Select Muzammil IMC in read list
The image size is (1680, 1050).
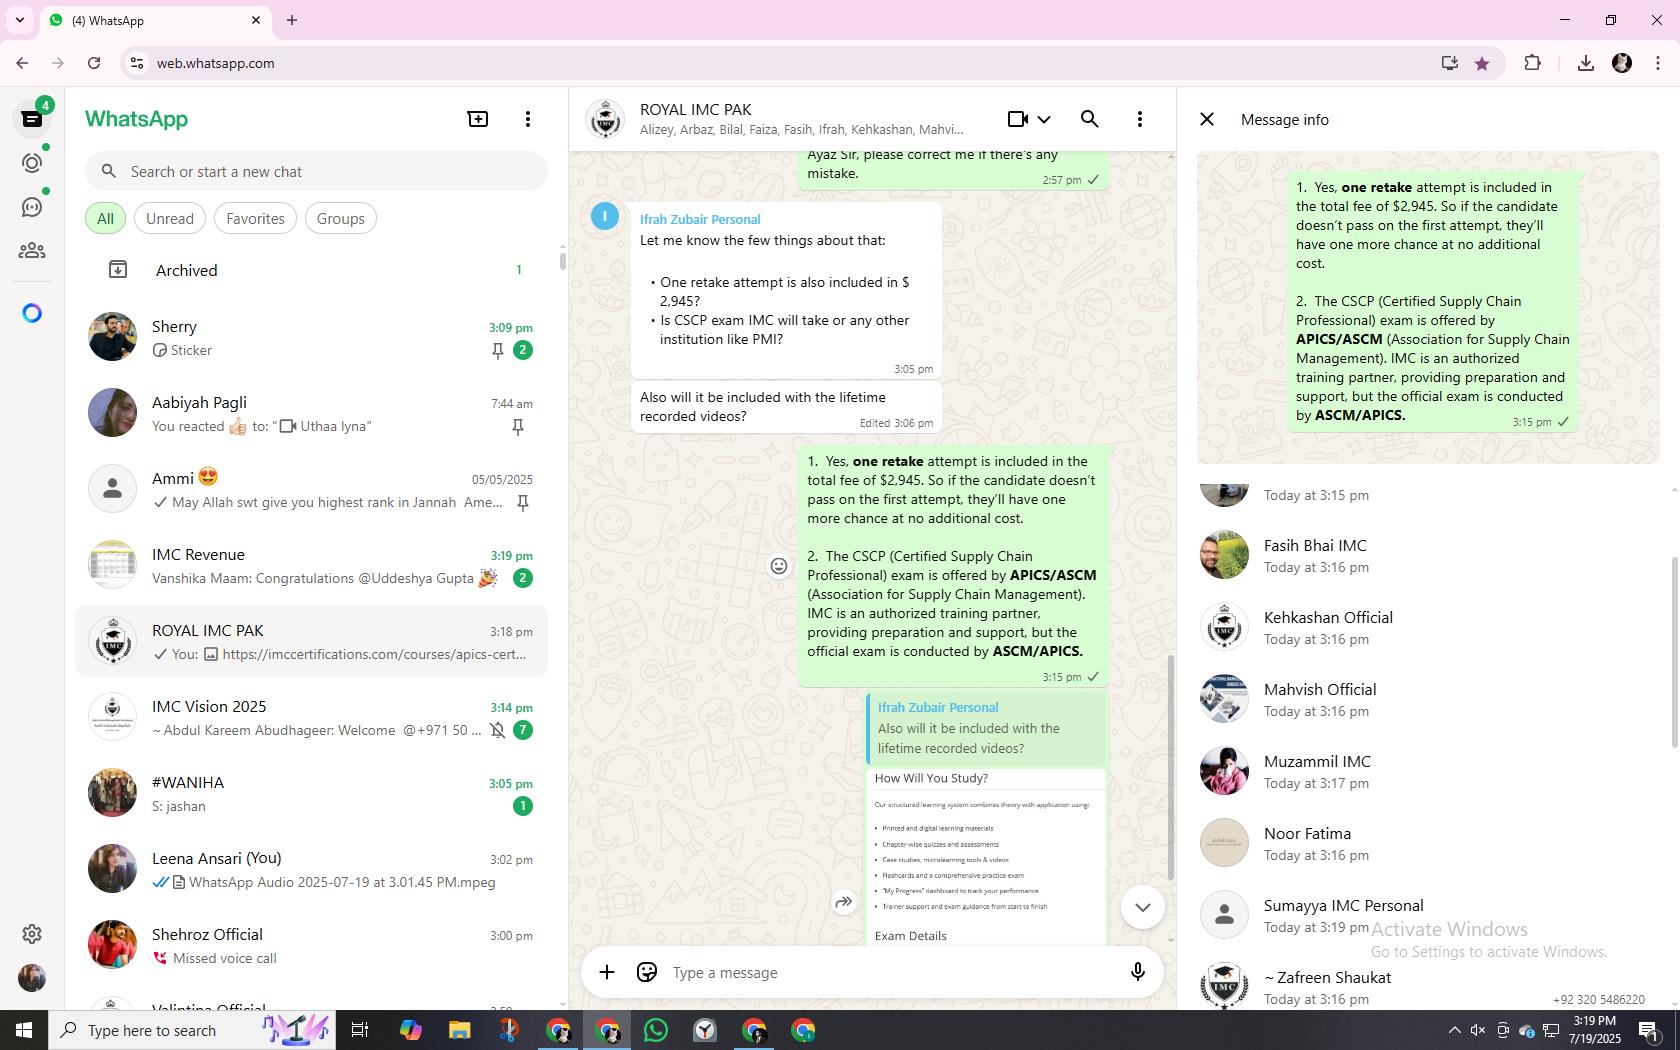point(1428,771)
